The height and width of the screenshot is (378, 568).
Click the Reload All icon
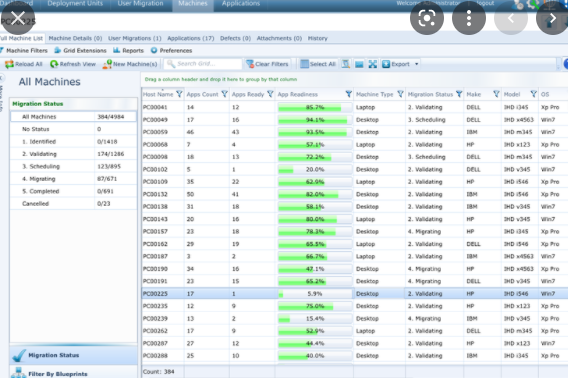pyautogui.click(x=9, y=64)
